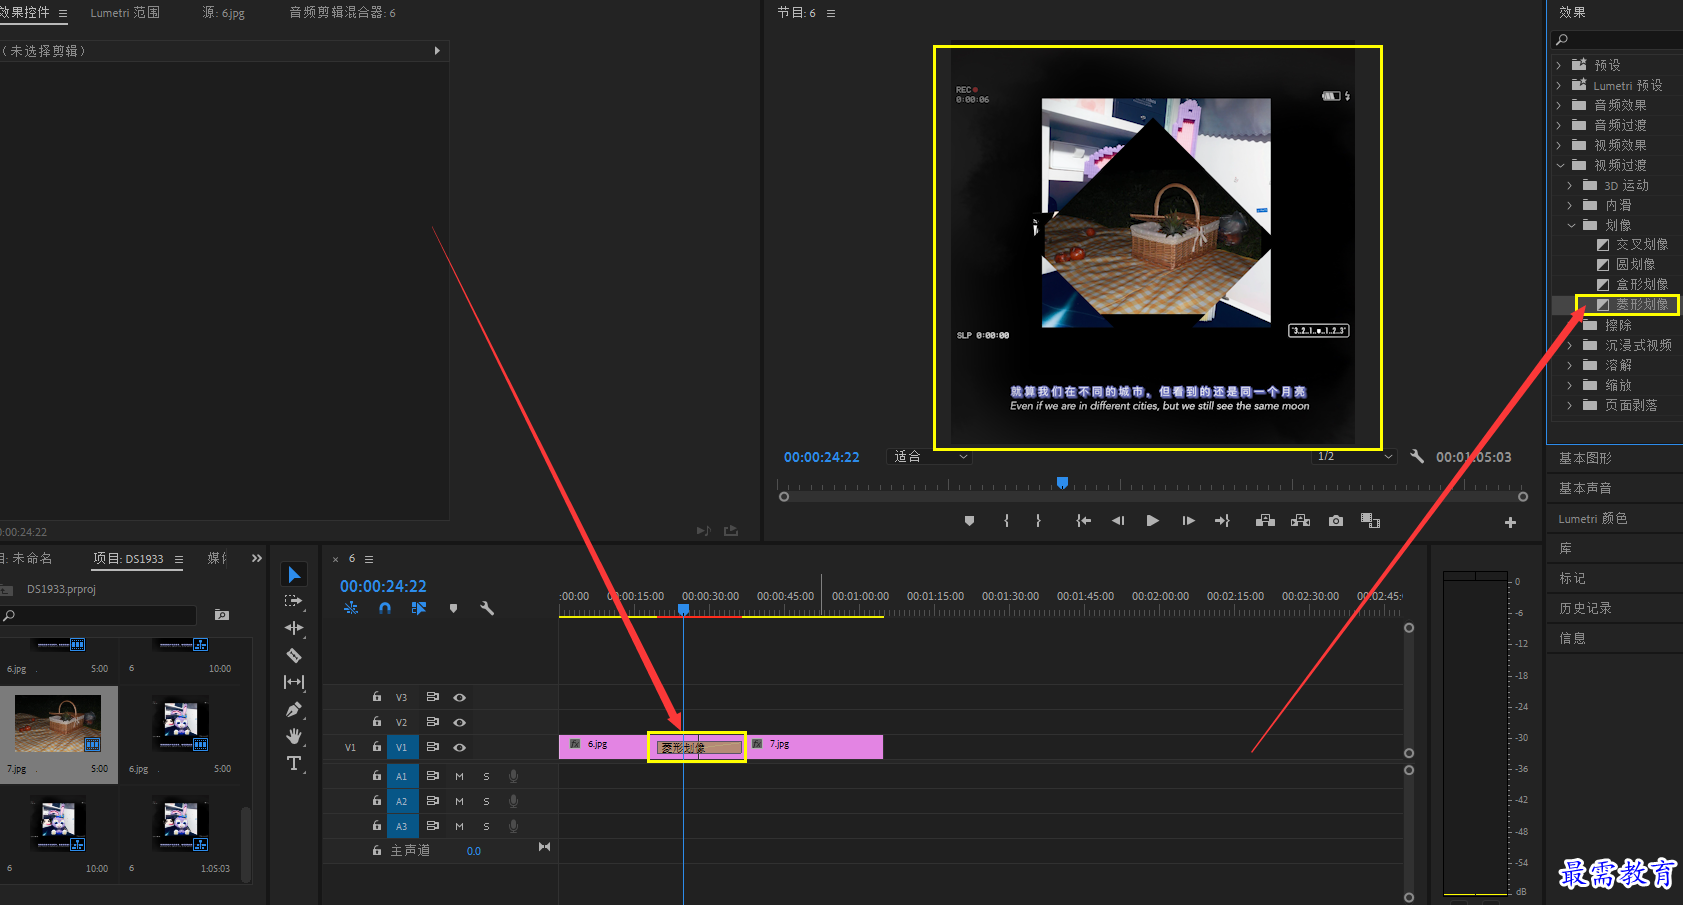Lock the V3 track
The image size is (1683, 905).
point(377,697)
